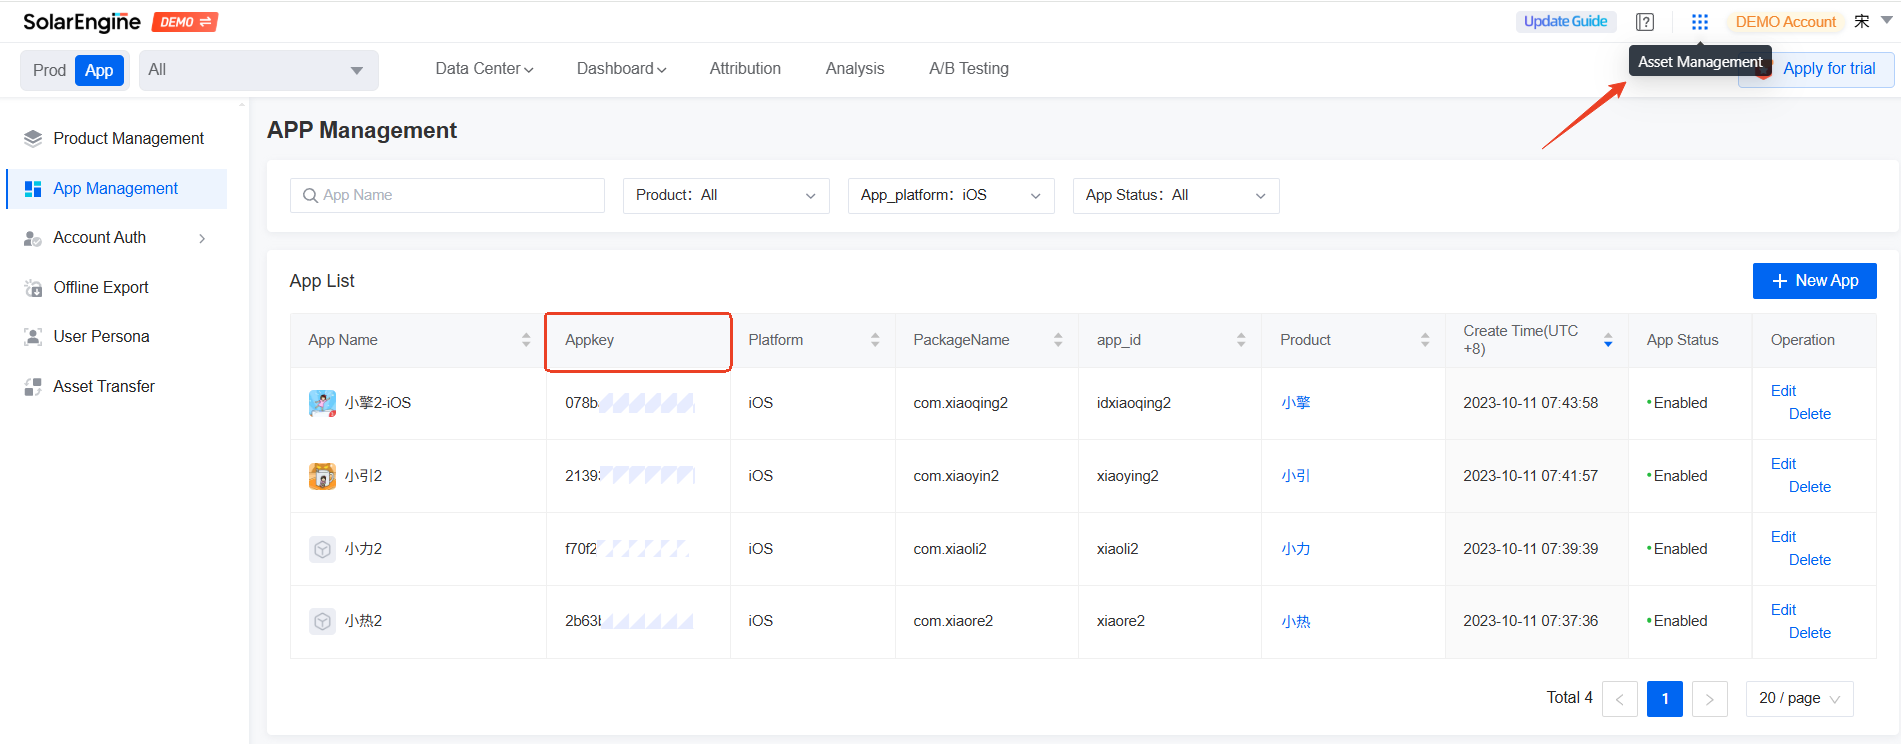Open the Data Center menu

[484, 69]
